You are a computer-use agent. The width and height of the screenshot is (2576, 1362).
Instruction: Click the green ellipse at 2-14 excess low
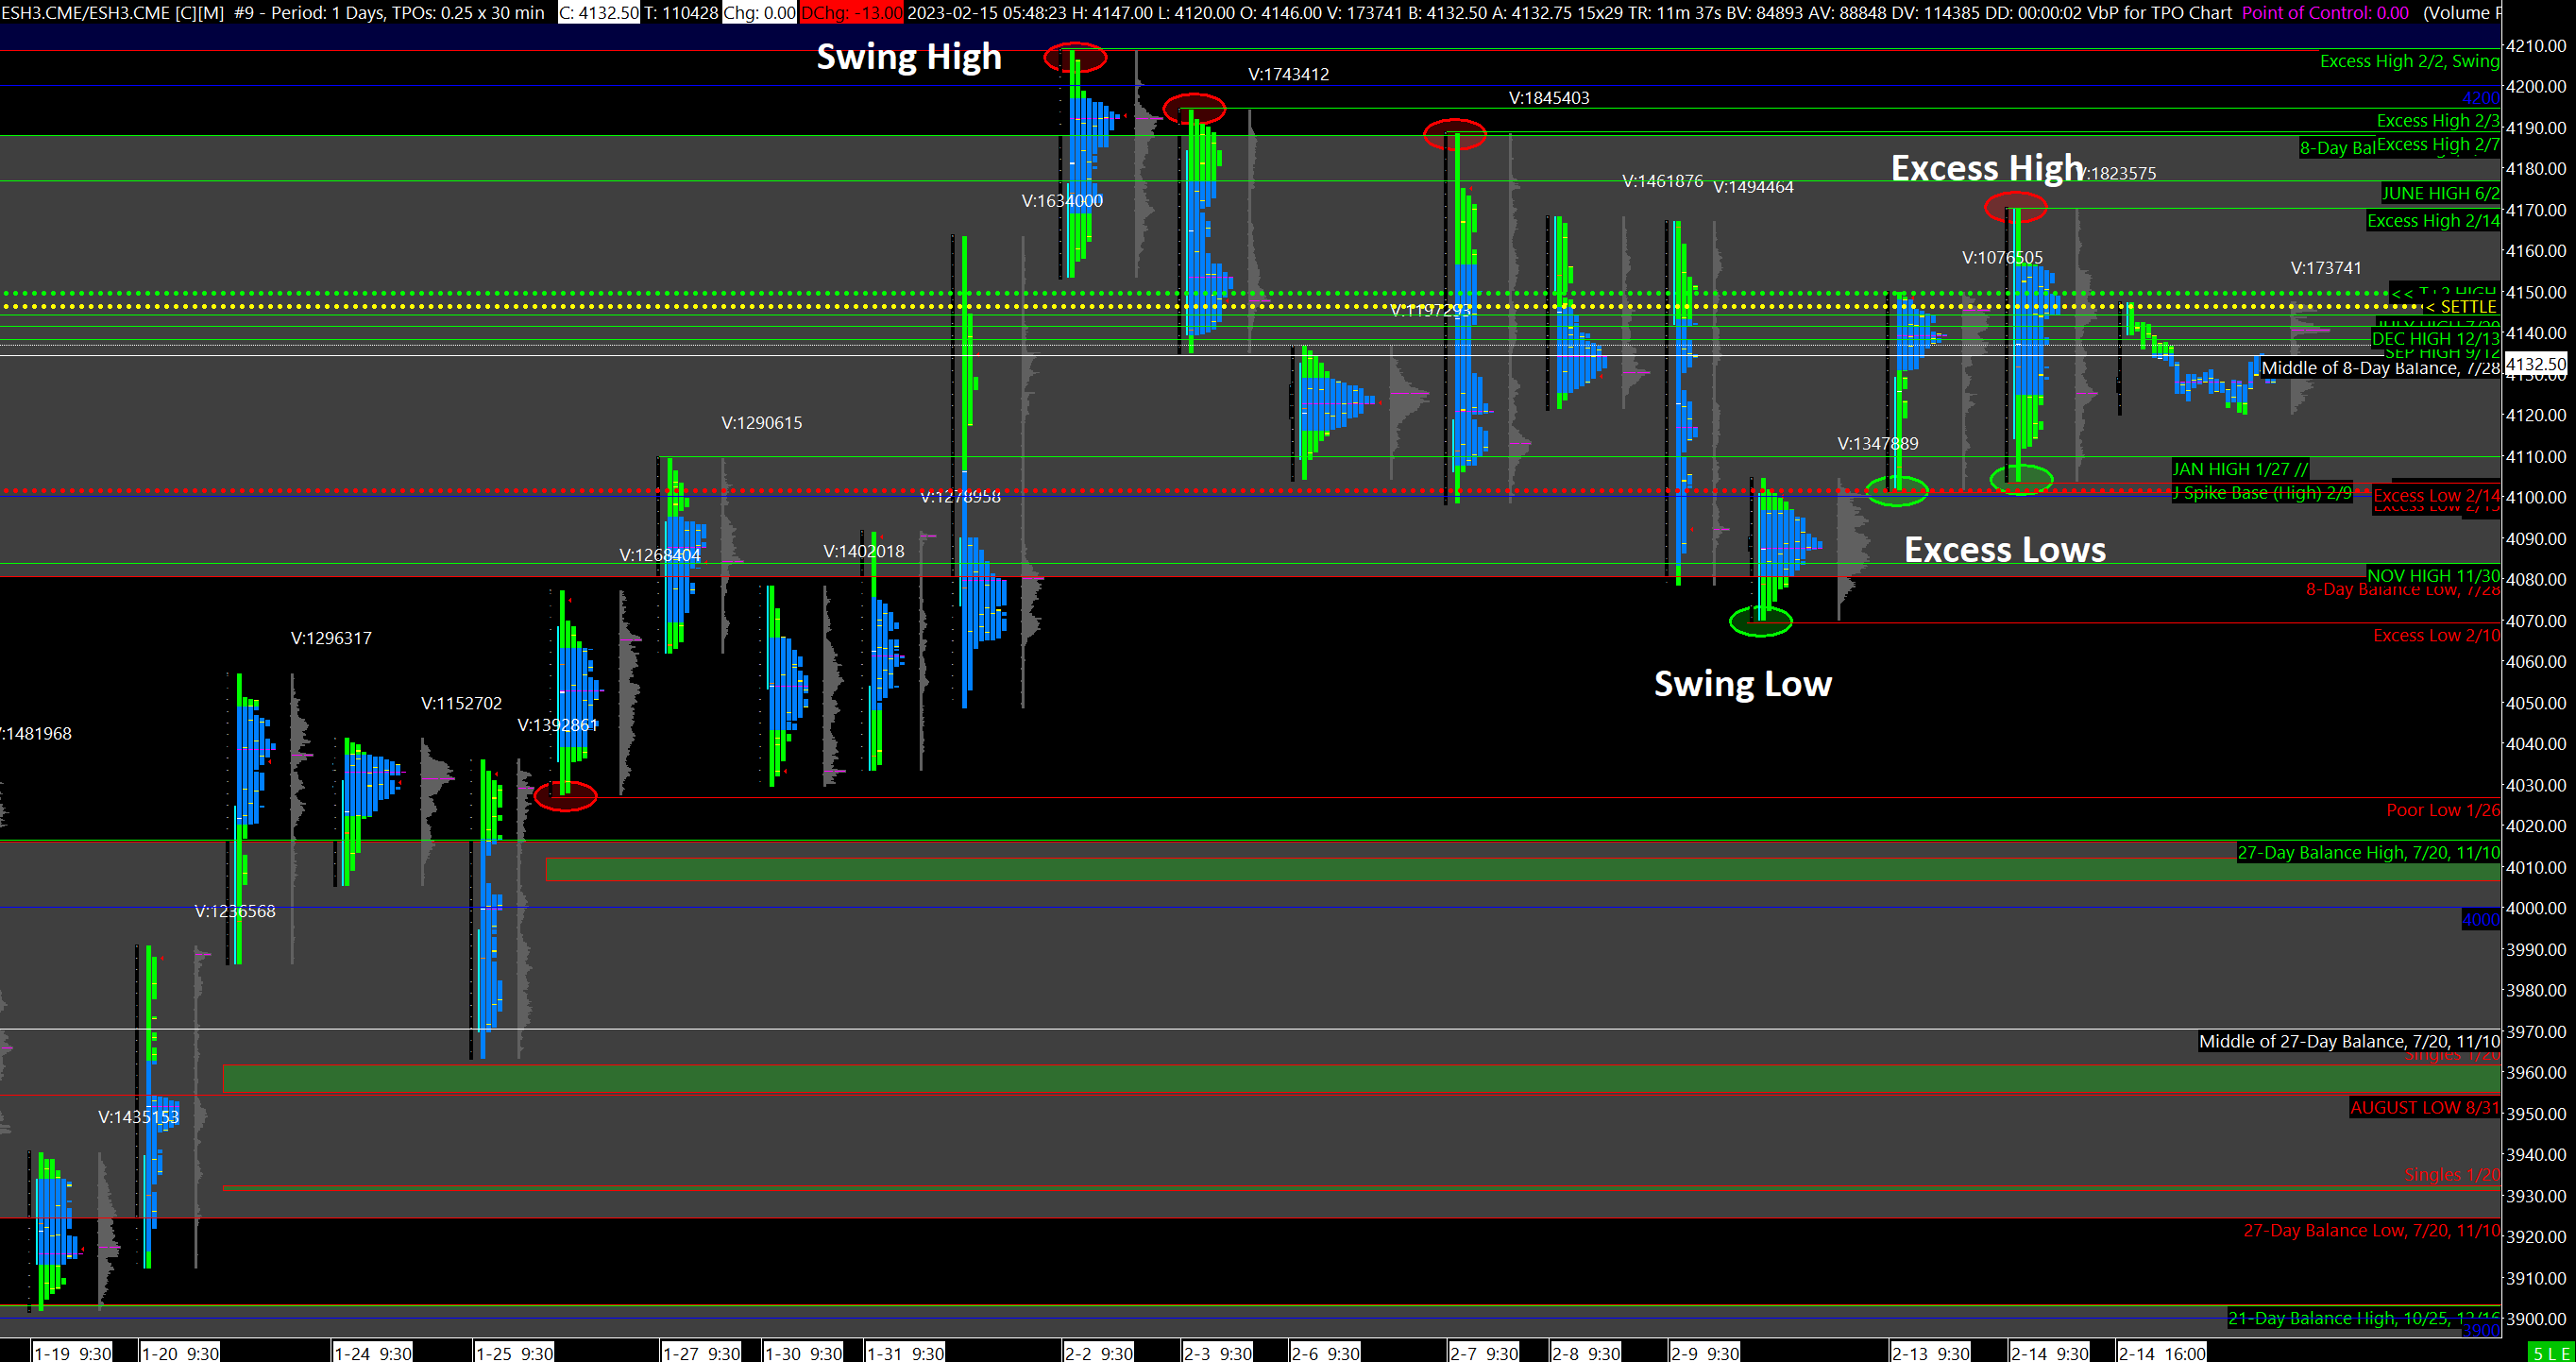click(x=2021, y=480)
